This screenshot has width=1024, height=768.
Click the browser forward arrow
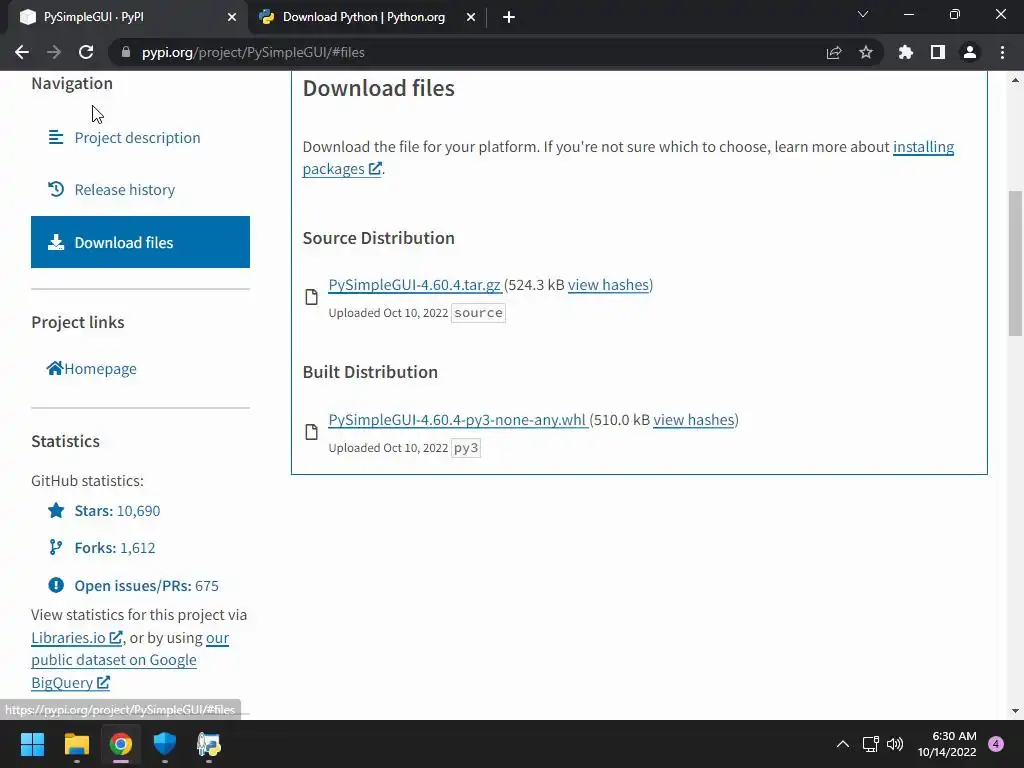tap(54, 52)
